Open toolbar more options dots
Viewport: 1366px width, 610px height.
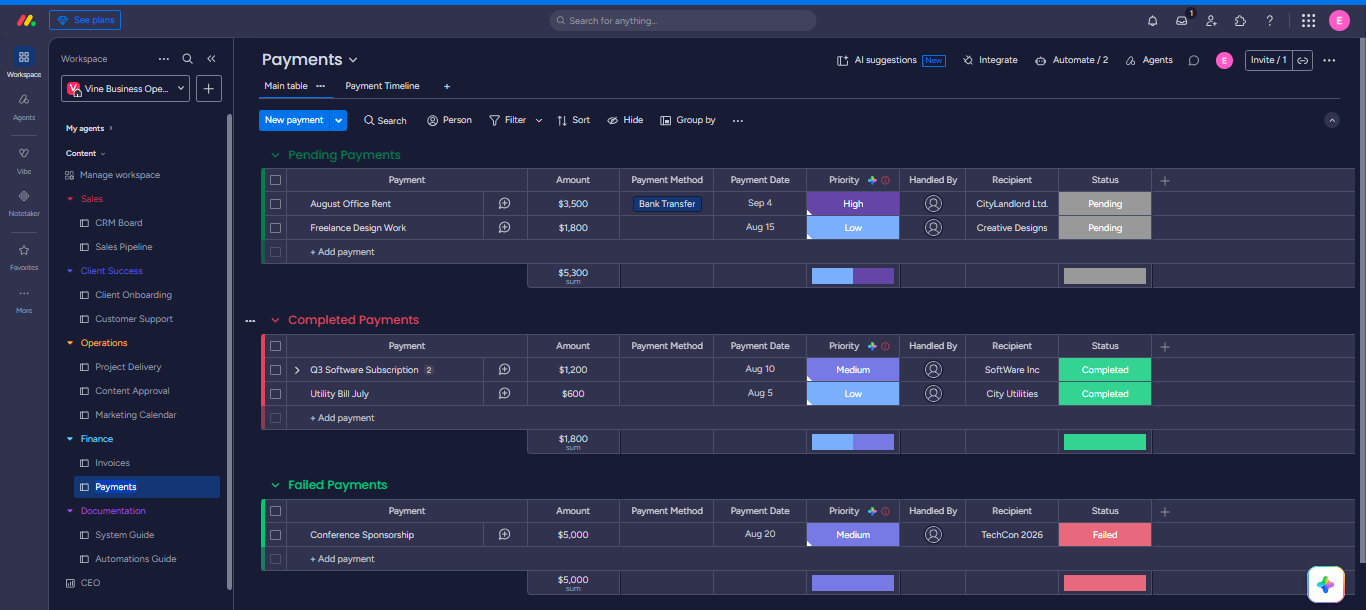point(738,120)
